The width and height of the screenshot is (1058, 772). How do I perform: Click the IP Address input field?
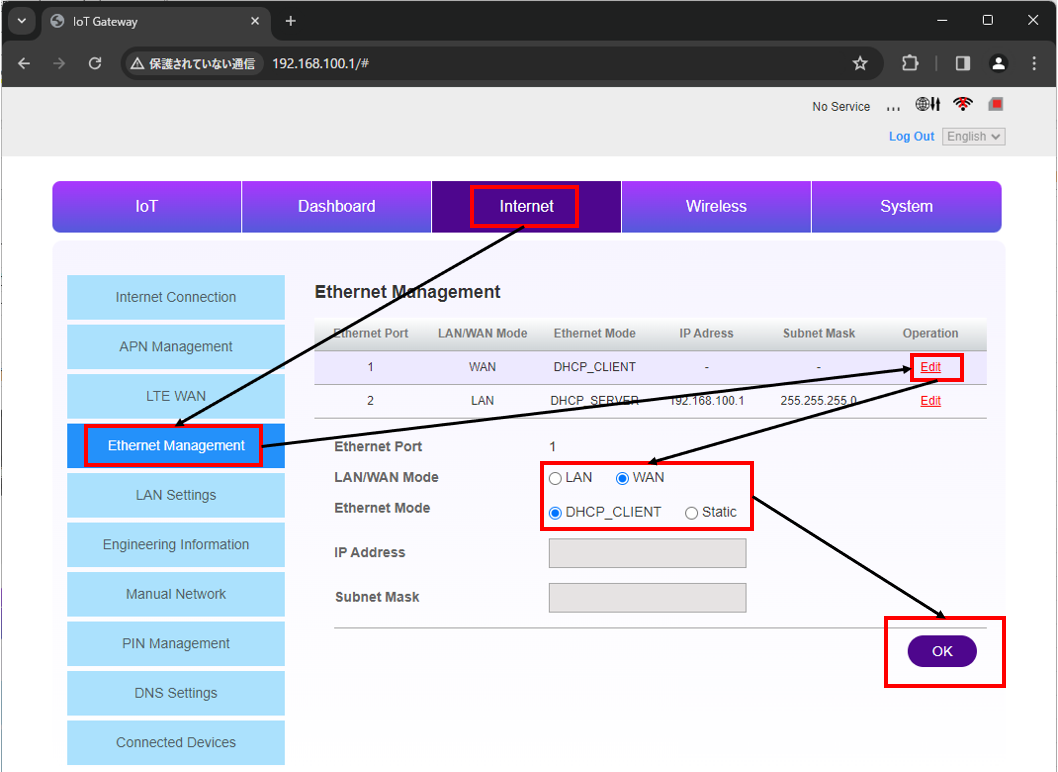coord(647,553)
